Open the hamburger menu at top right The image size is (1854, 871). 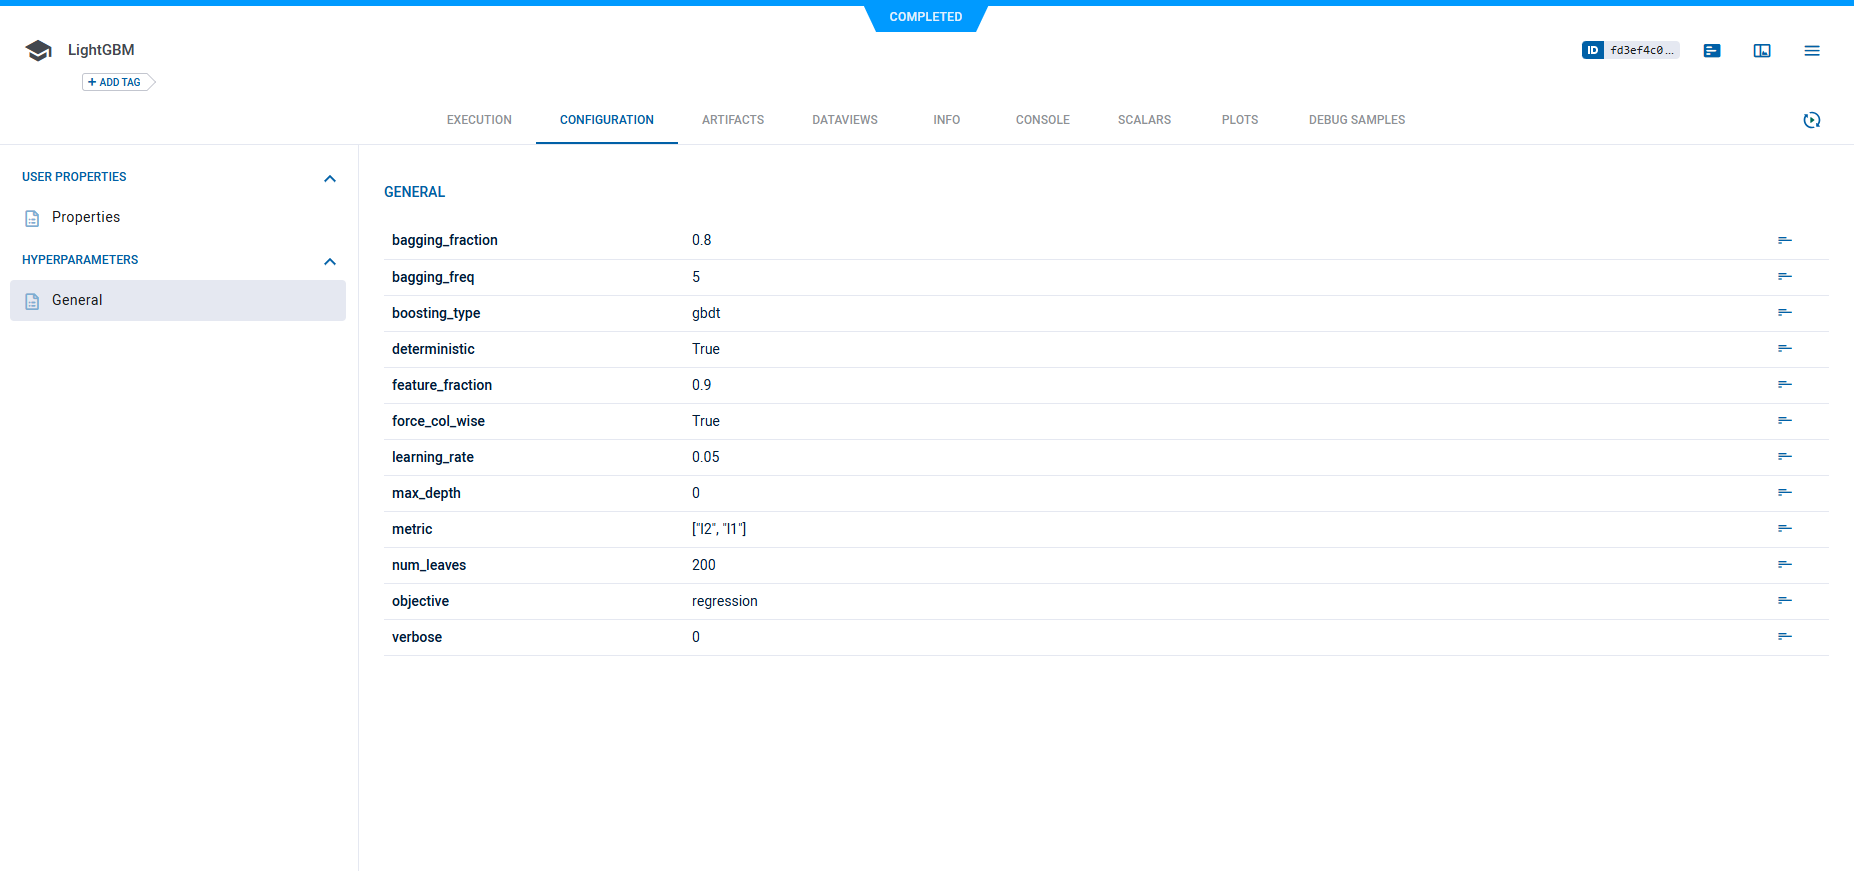pos(1811,51)
